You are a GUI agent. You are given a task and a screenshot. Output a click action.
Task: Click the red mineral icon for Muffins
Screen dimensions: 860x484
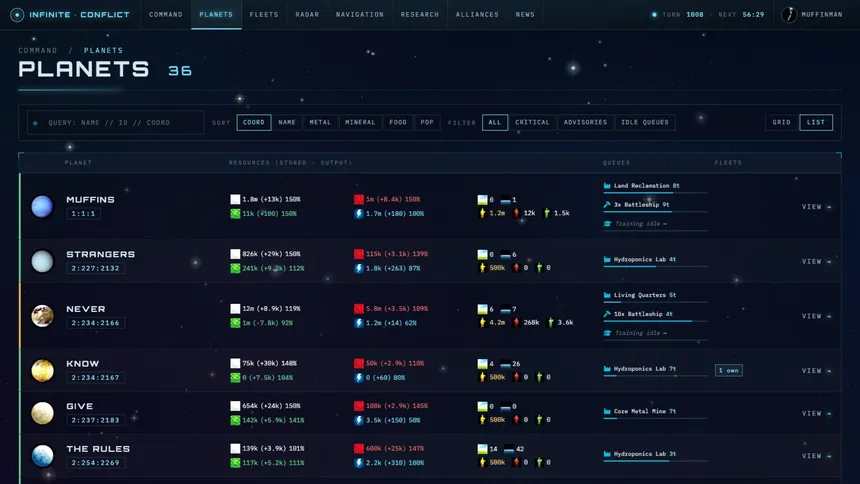pyautogui.click(x=359, y=199)
